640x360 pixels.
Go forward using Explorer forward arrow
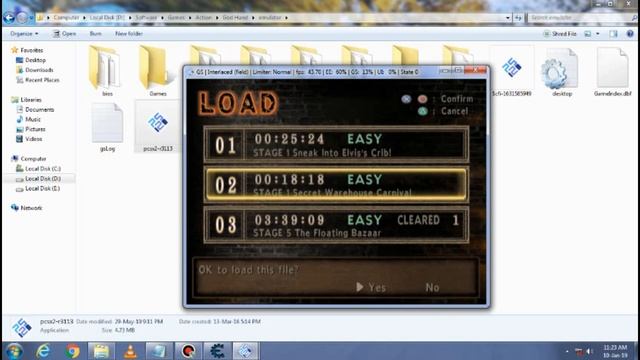[x=22, y=18]
